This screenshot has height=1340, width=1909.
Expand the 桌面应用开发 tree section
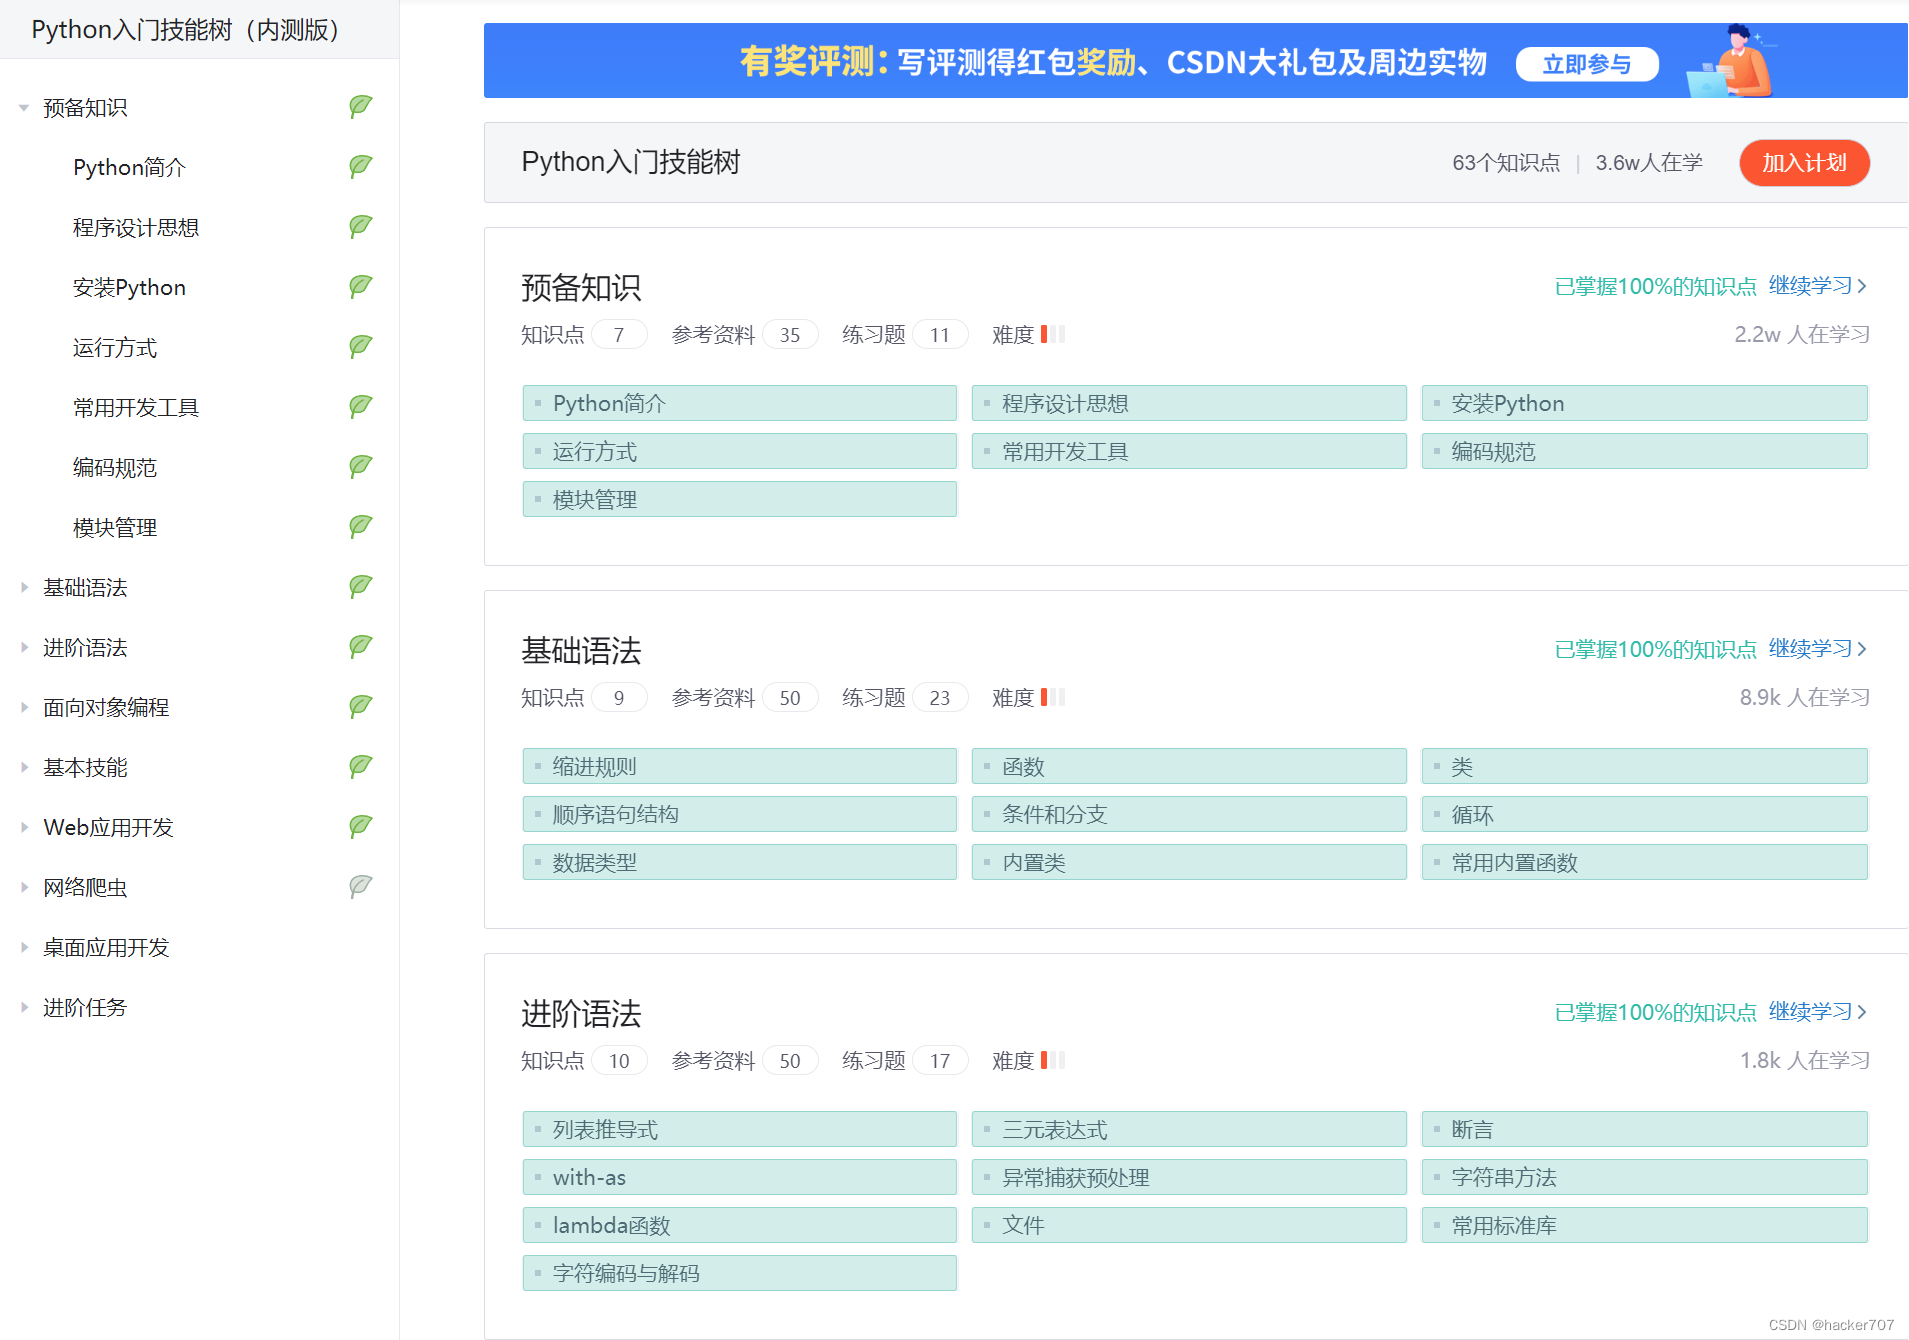point(24,947)
